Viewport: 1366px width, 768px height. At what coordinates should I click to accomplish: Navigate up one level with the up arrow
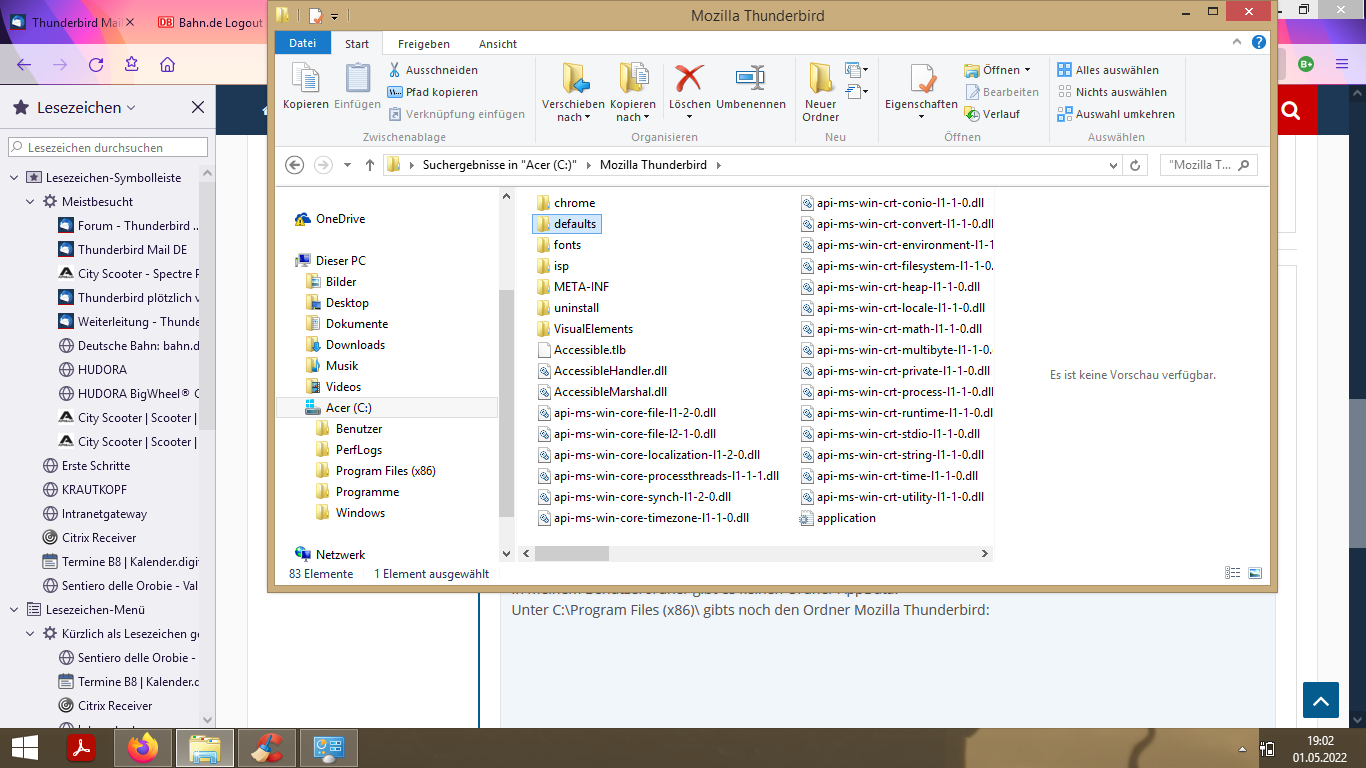coord(370,165)
